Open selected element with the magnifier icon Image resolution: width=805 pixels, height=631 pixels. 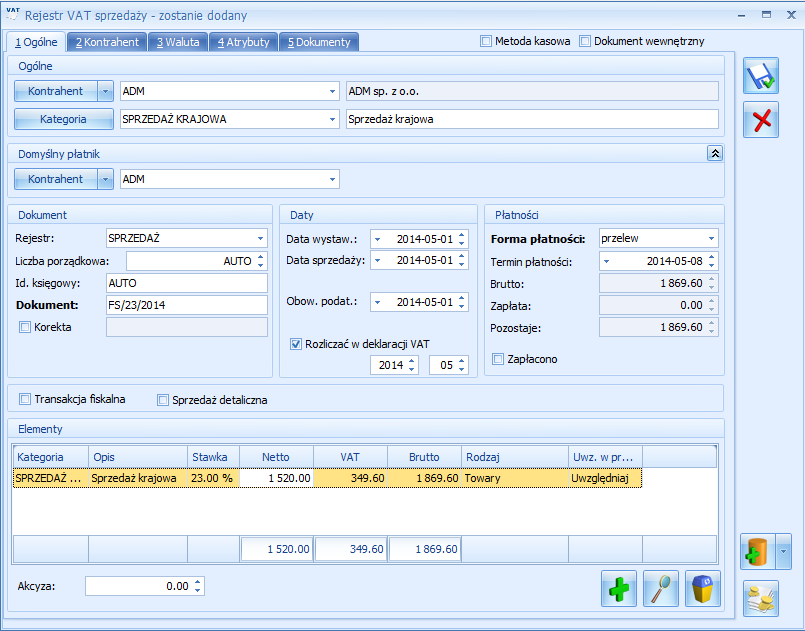point(661,588)
